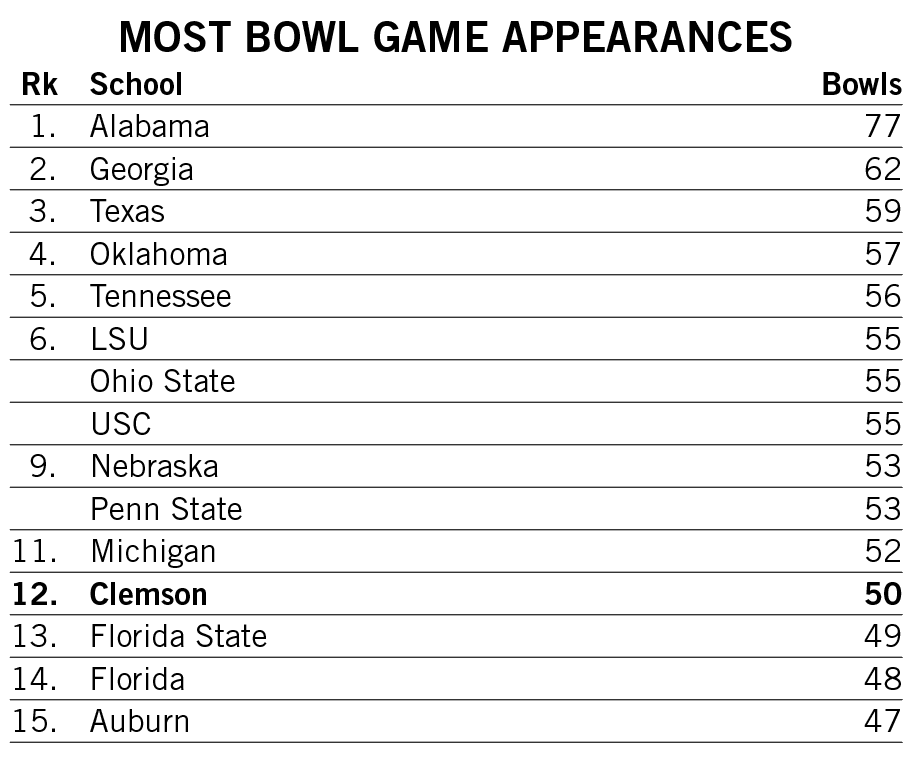This screenshot has height=760, width=918.
Task: Click the bolded Clemson entry
Action: pos(149,594)
